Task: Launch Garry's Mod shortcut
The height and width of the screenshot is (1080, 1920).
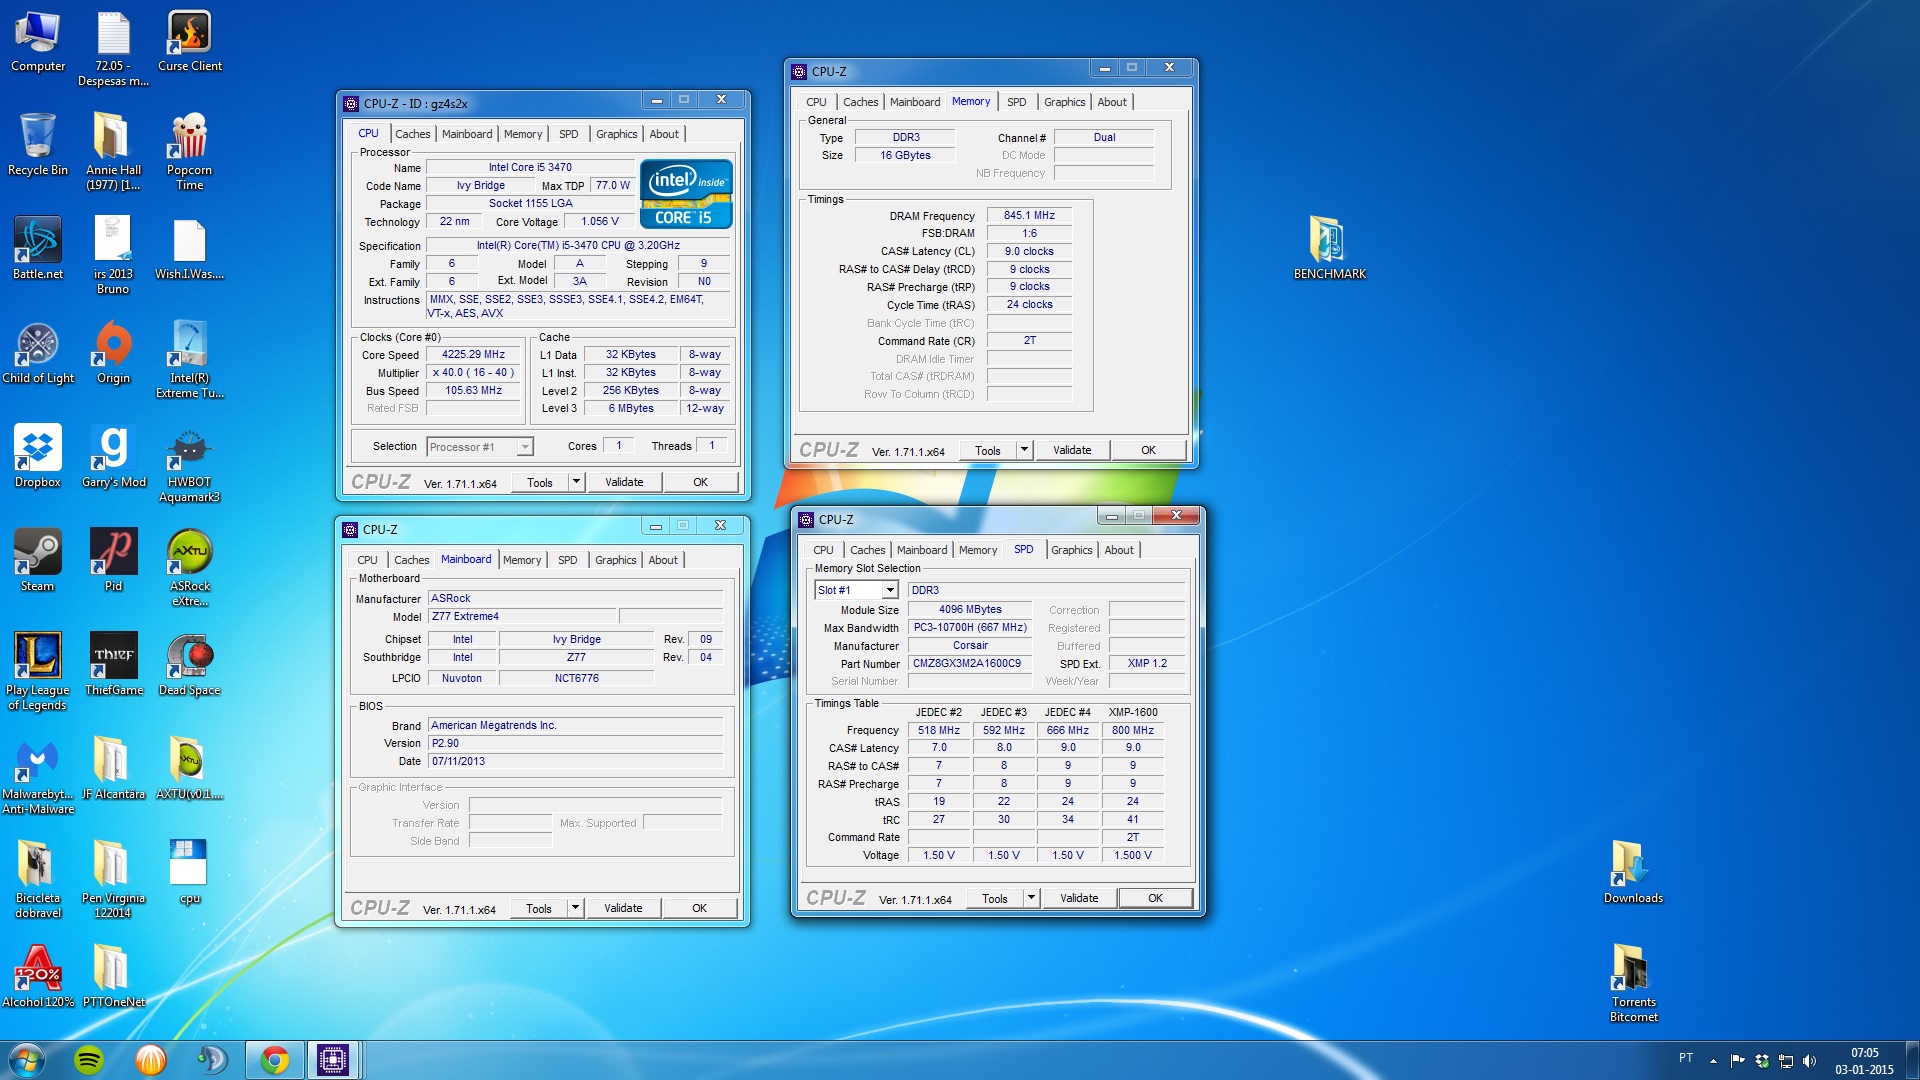Action: [114, 458]
